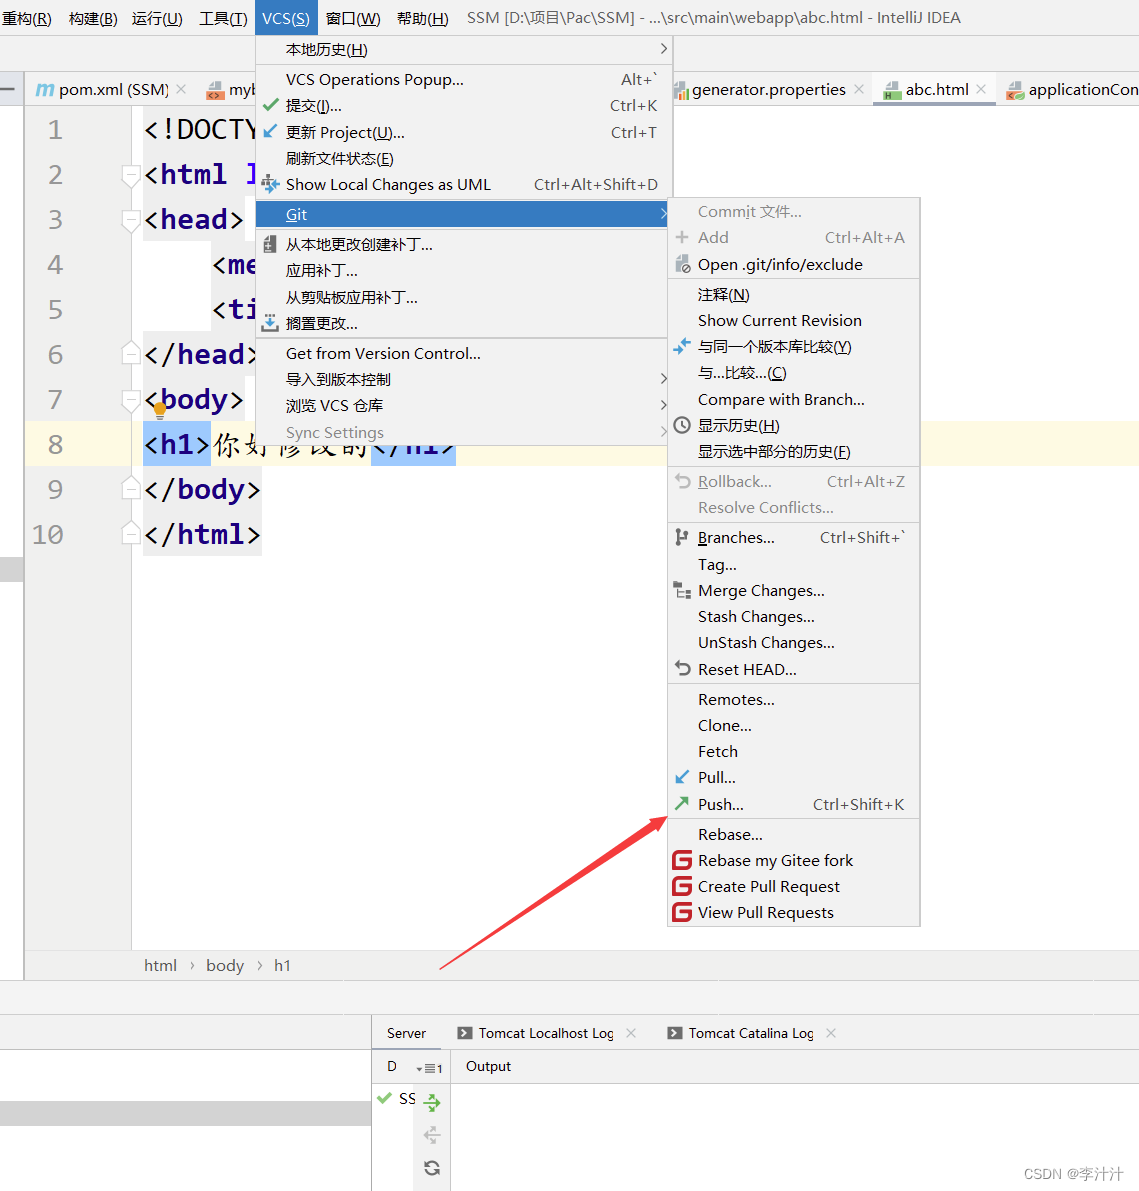The height and width of the screenshot is (1191, 1139).
Task: Click the Branches icon
Action: pyautogui.click(x=682, y=537)
